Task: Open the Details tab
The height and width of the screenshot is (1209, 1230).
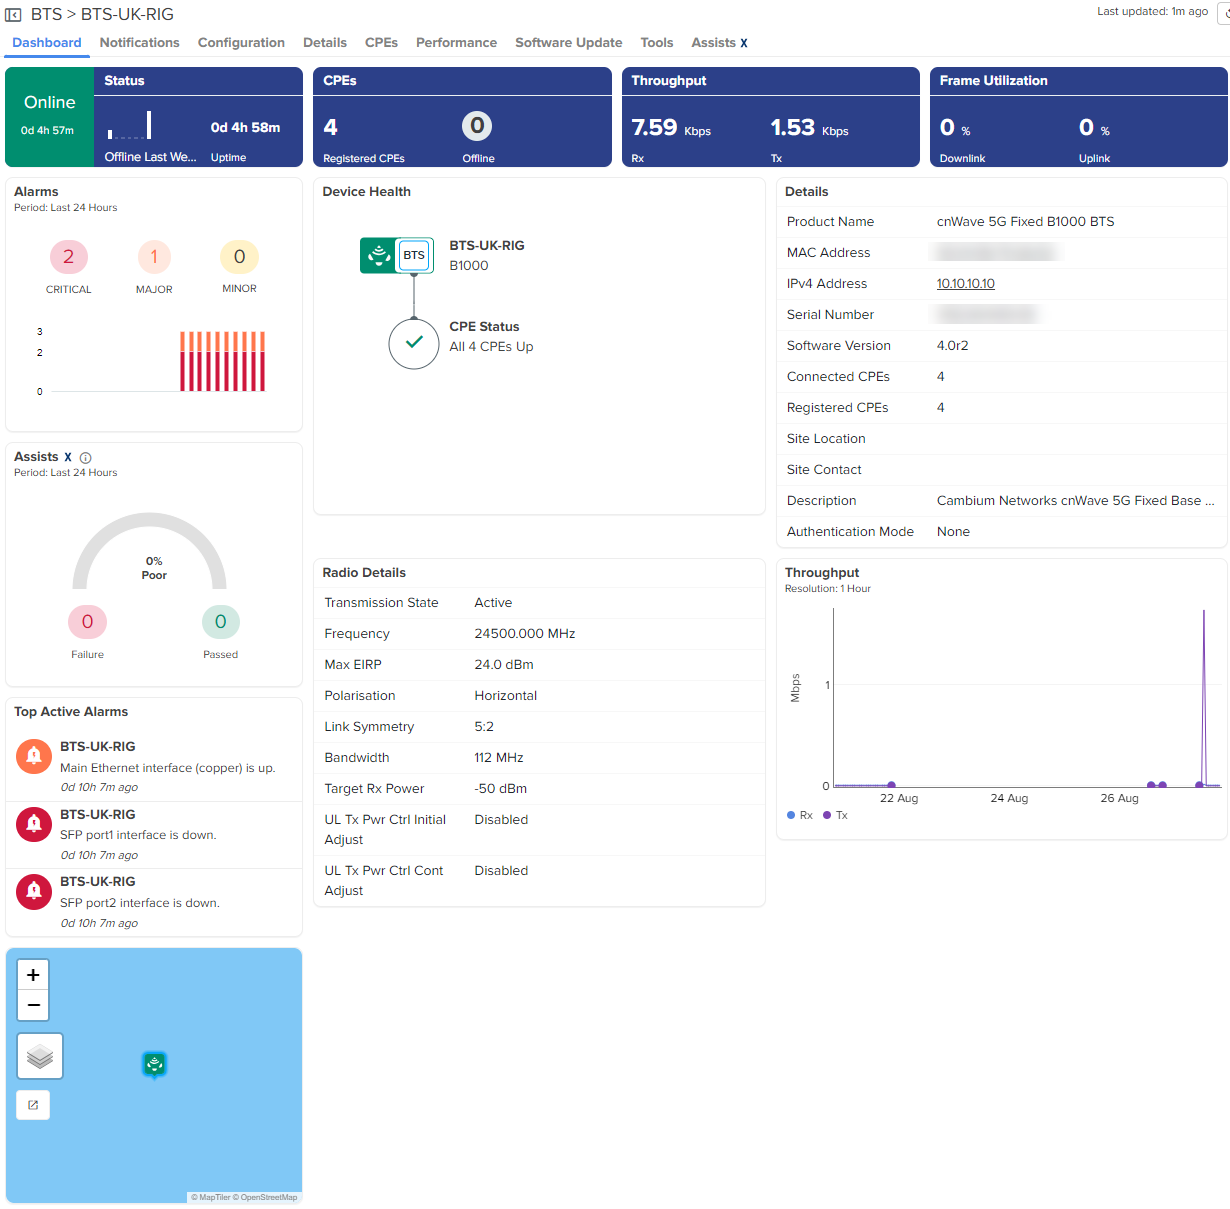Action: click(x=325, y=43)
